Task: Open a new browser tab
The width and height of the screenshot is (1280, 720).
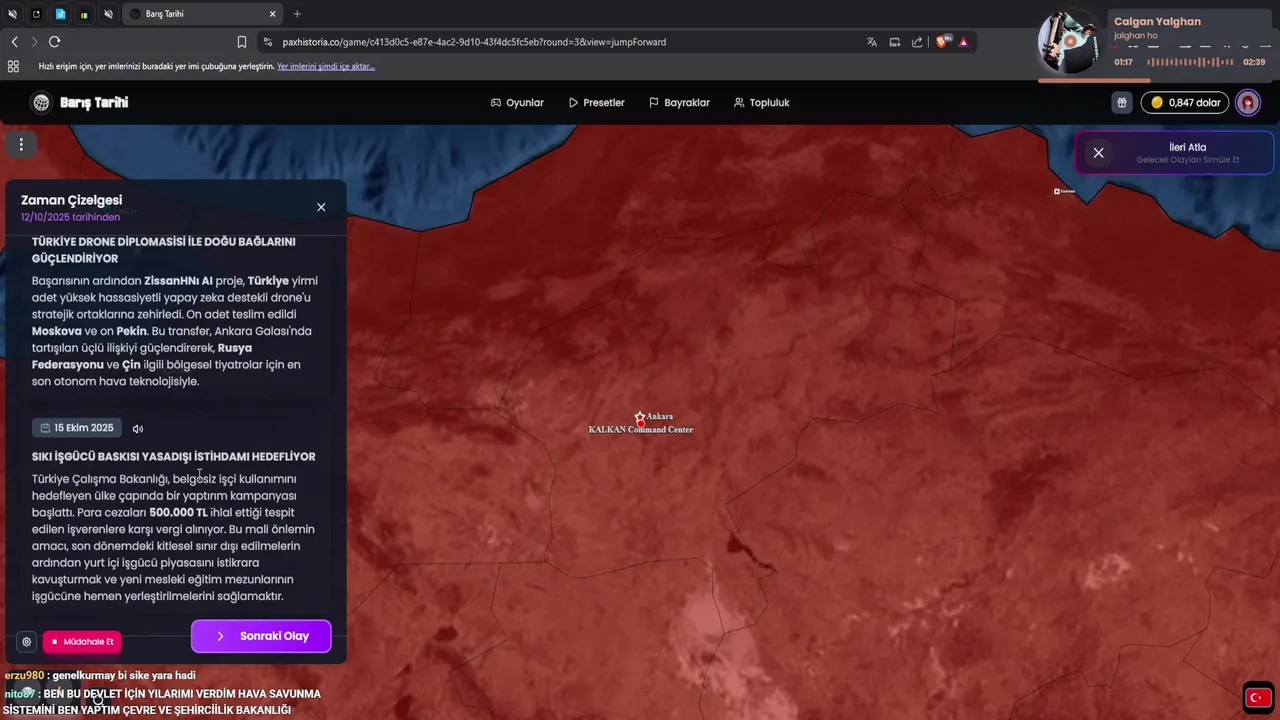Action: click(x=297, y=14)
